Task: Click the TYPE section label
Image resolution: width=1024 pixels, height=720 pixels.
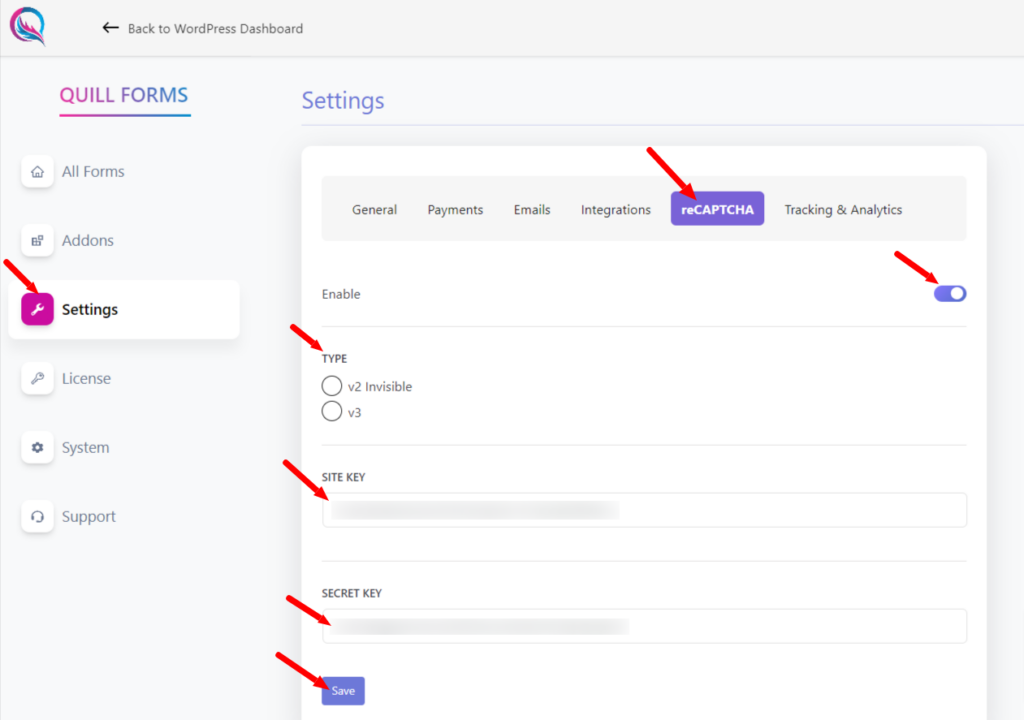Action: (334, 359)
